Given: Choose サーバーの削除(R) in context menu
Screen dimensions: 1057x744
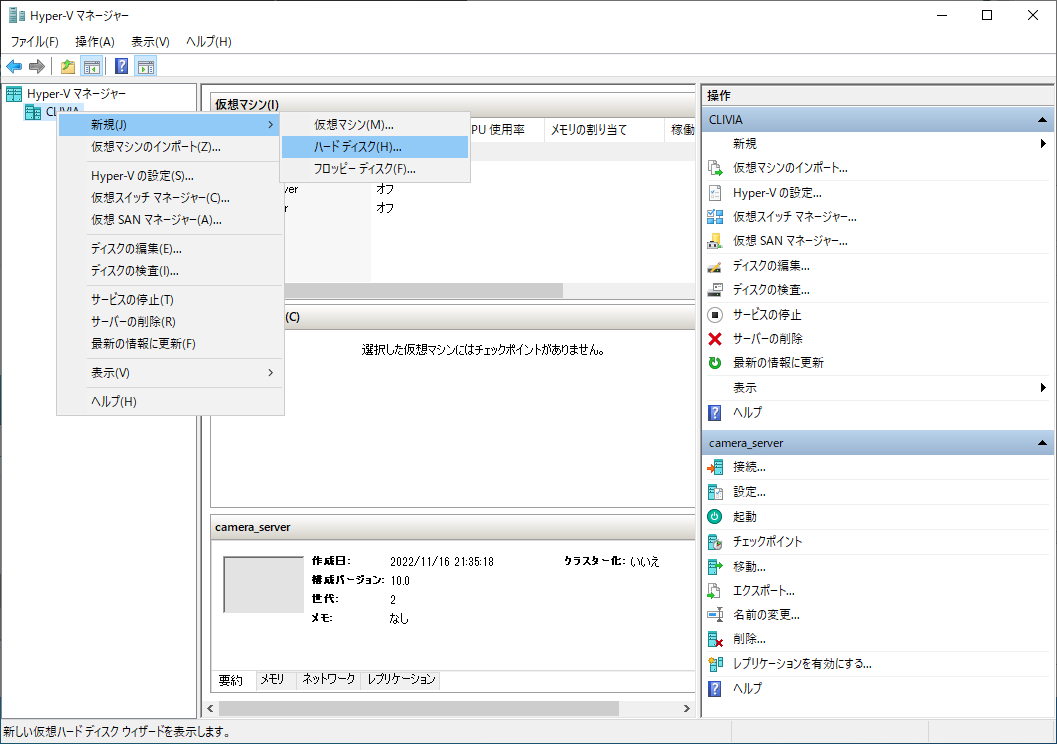Looking at the screenshot, I should [170, 321].
